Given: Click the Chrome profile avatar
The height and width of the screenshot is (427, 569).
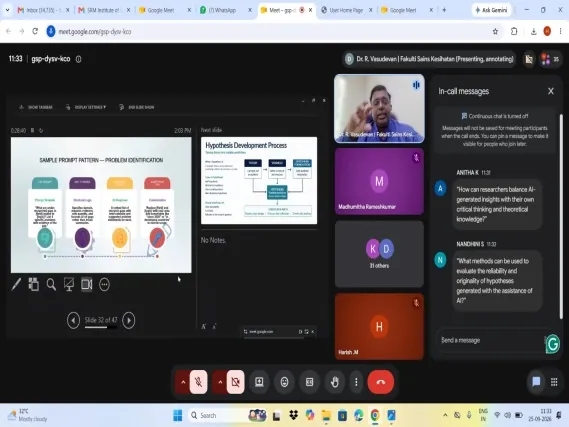Looking at the screenshot, I should [547, 32].
